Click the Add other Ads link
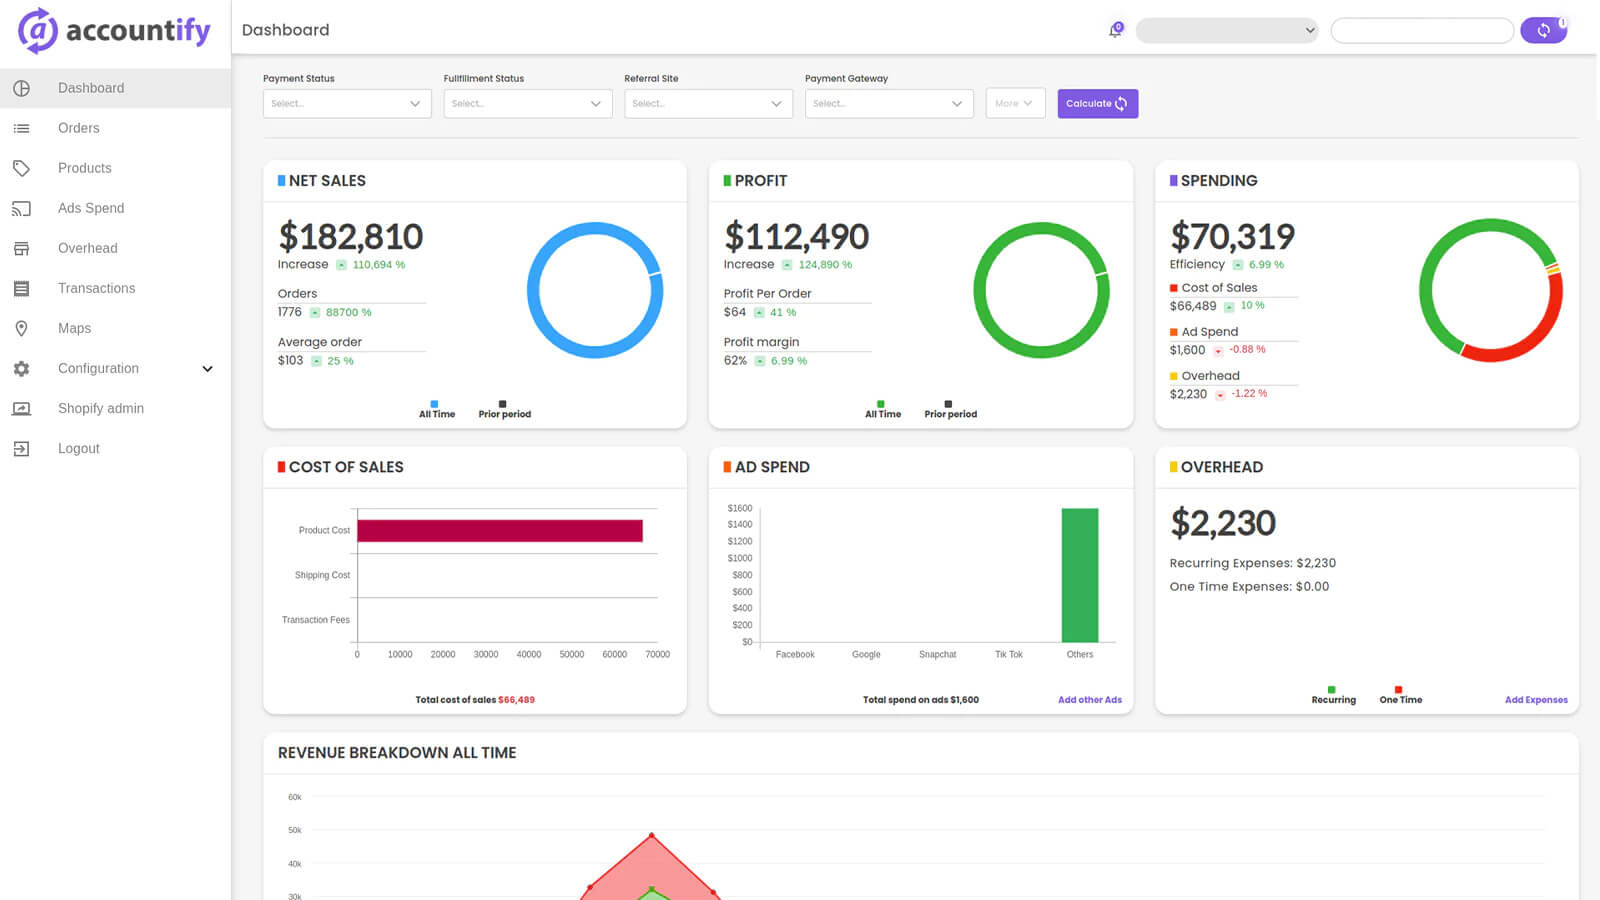The height and width of the screenshot is (900, 1600). pos(1089,699)
